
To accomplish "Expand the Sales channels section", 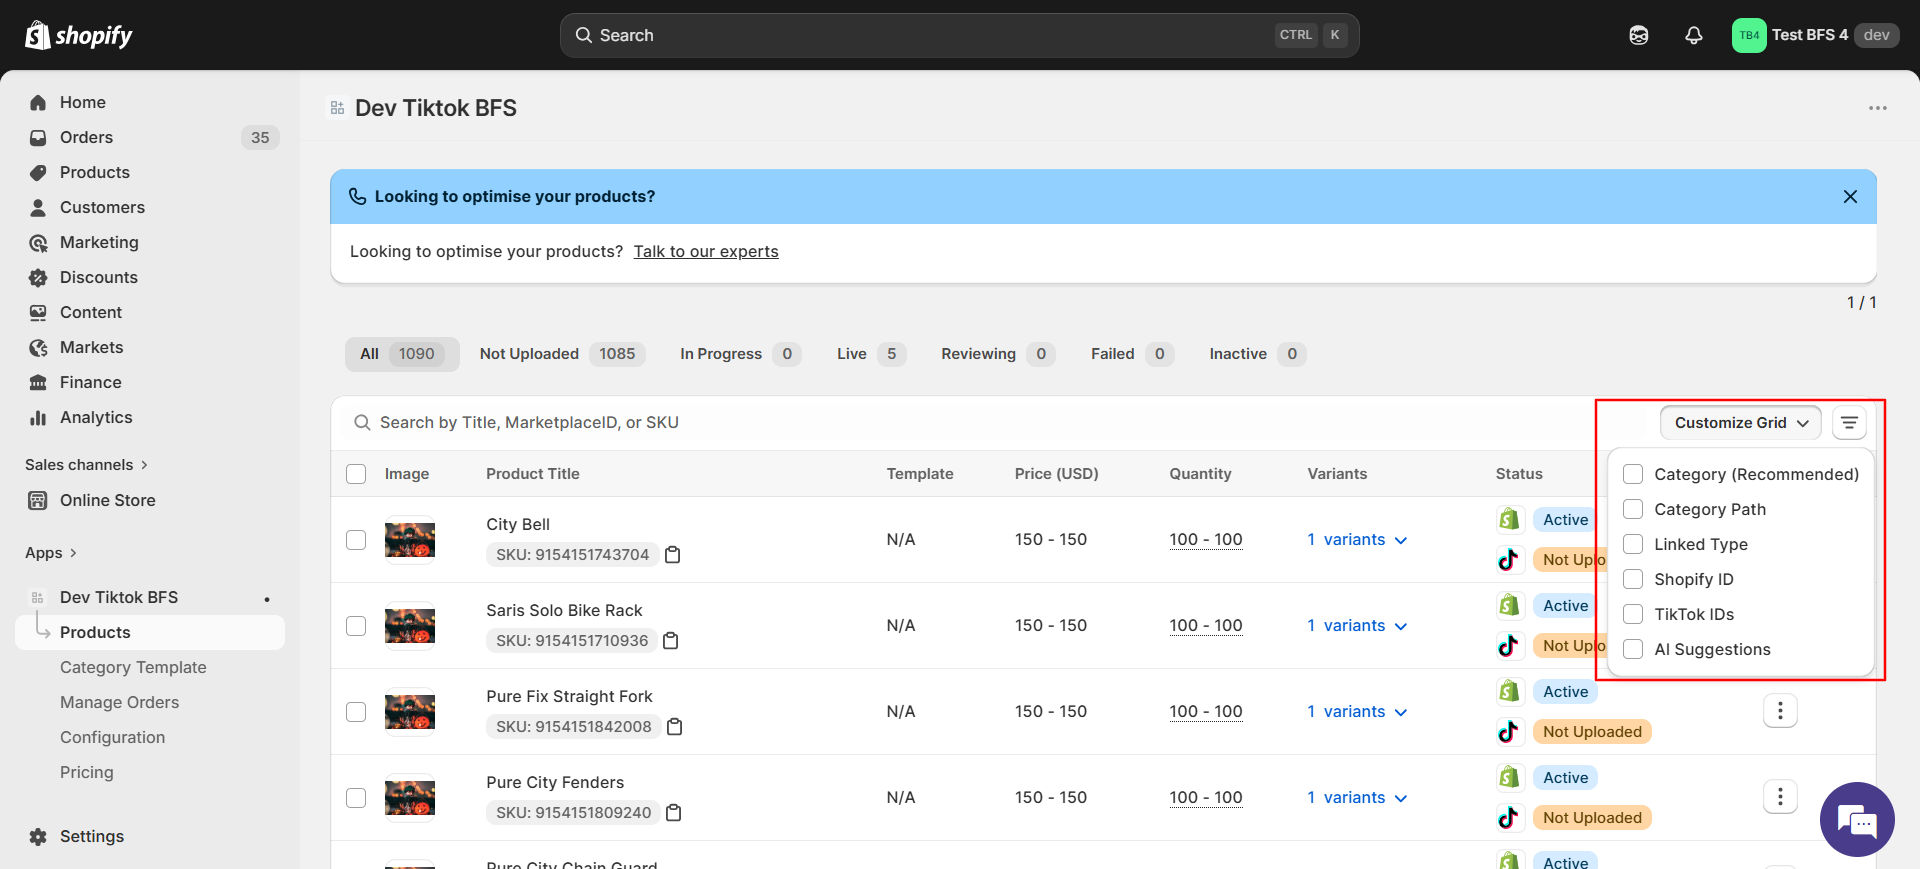I will (86, 465).
